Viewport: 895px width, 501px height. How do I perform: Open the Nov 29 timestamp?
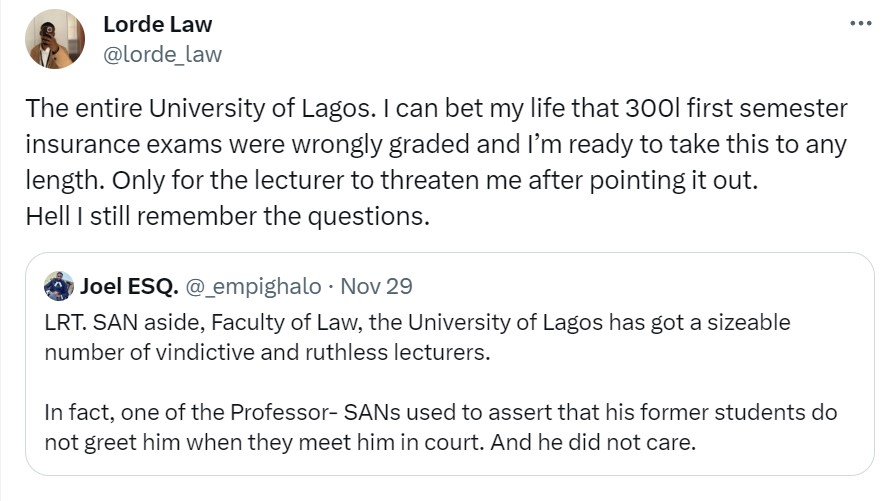(376, 287)
